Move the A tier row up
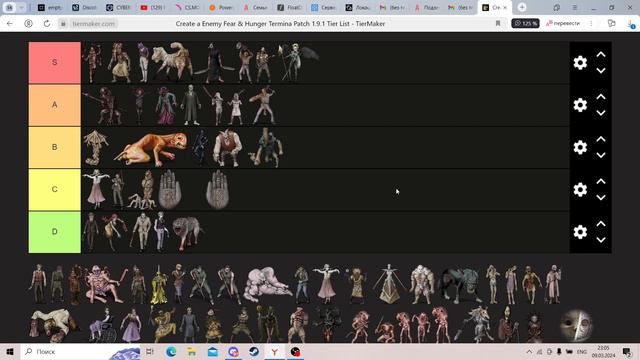Screen dimensions: 640x360 tap(601, 97)
